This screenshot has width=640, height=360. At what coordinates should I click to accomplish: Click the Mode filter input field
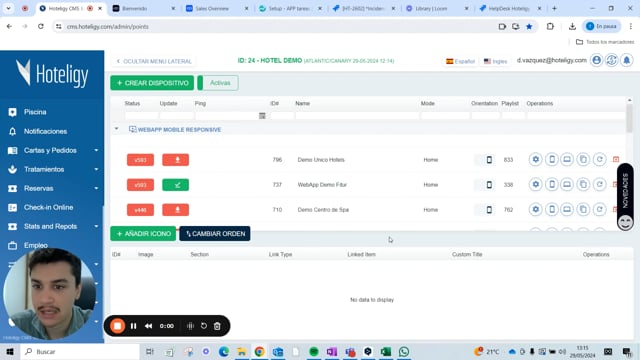click(x=445, y=116)
